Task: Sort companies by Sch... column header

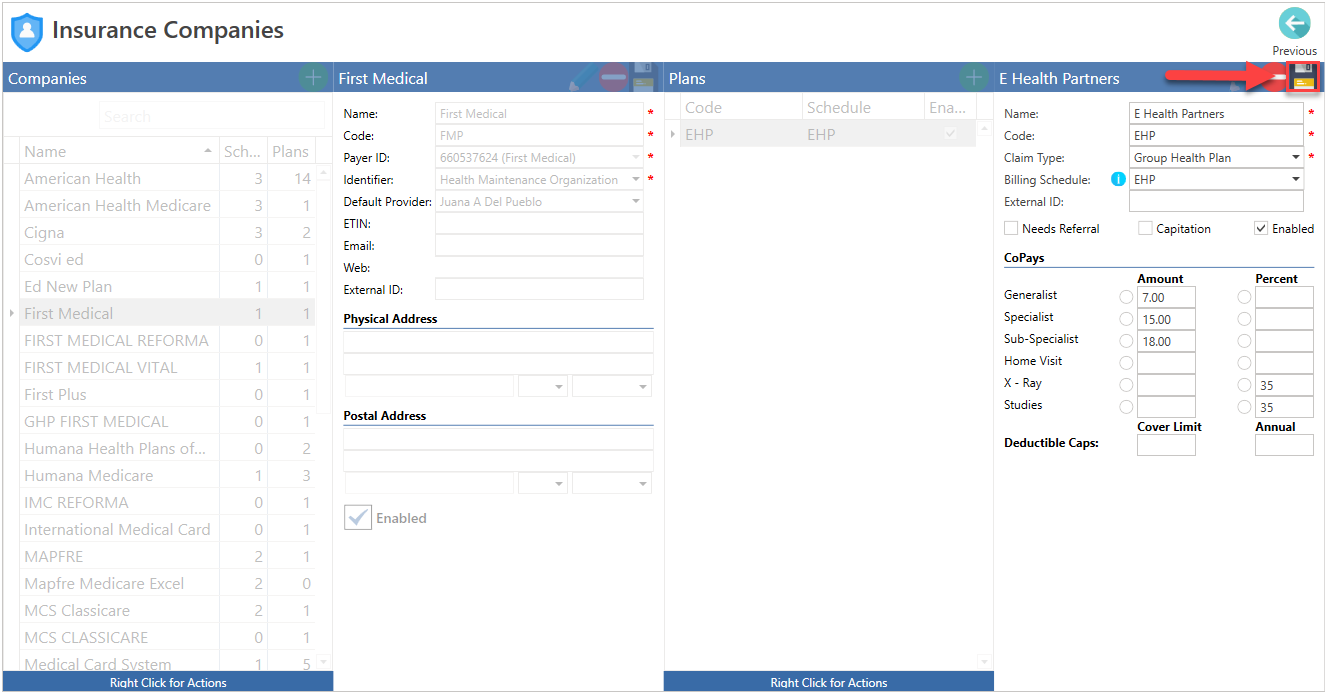Action: point(242,151)
